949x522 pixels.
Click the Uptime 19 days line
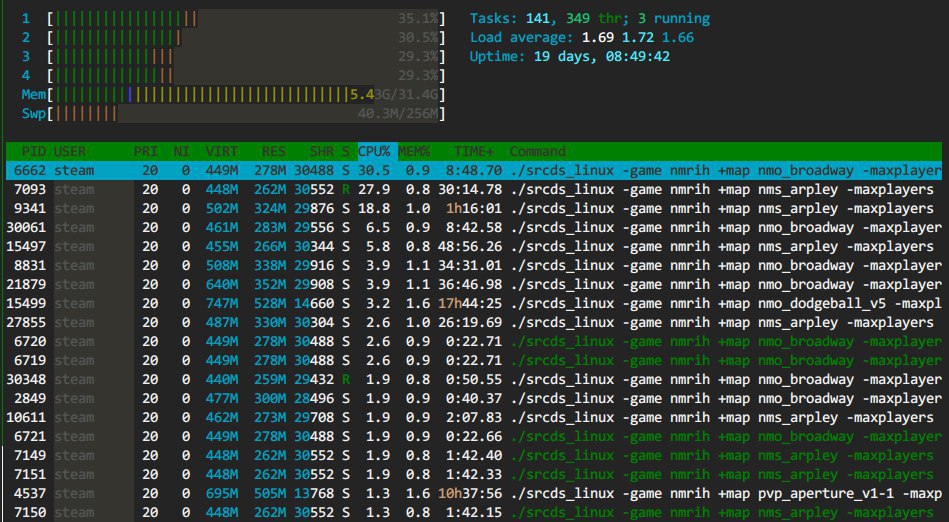point(570,57)
